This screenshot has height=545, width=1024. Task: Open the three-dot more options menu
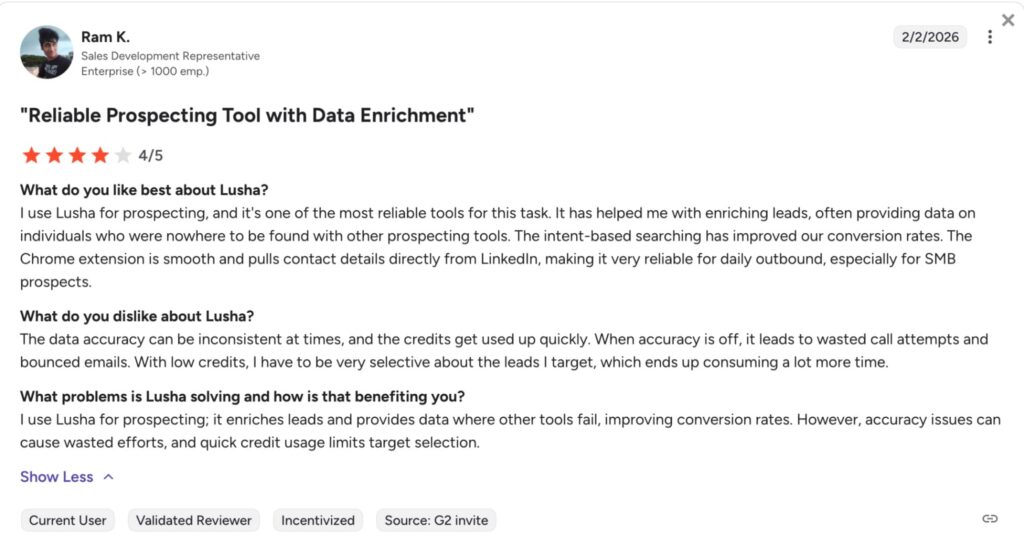tap(990, 37)
